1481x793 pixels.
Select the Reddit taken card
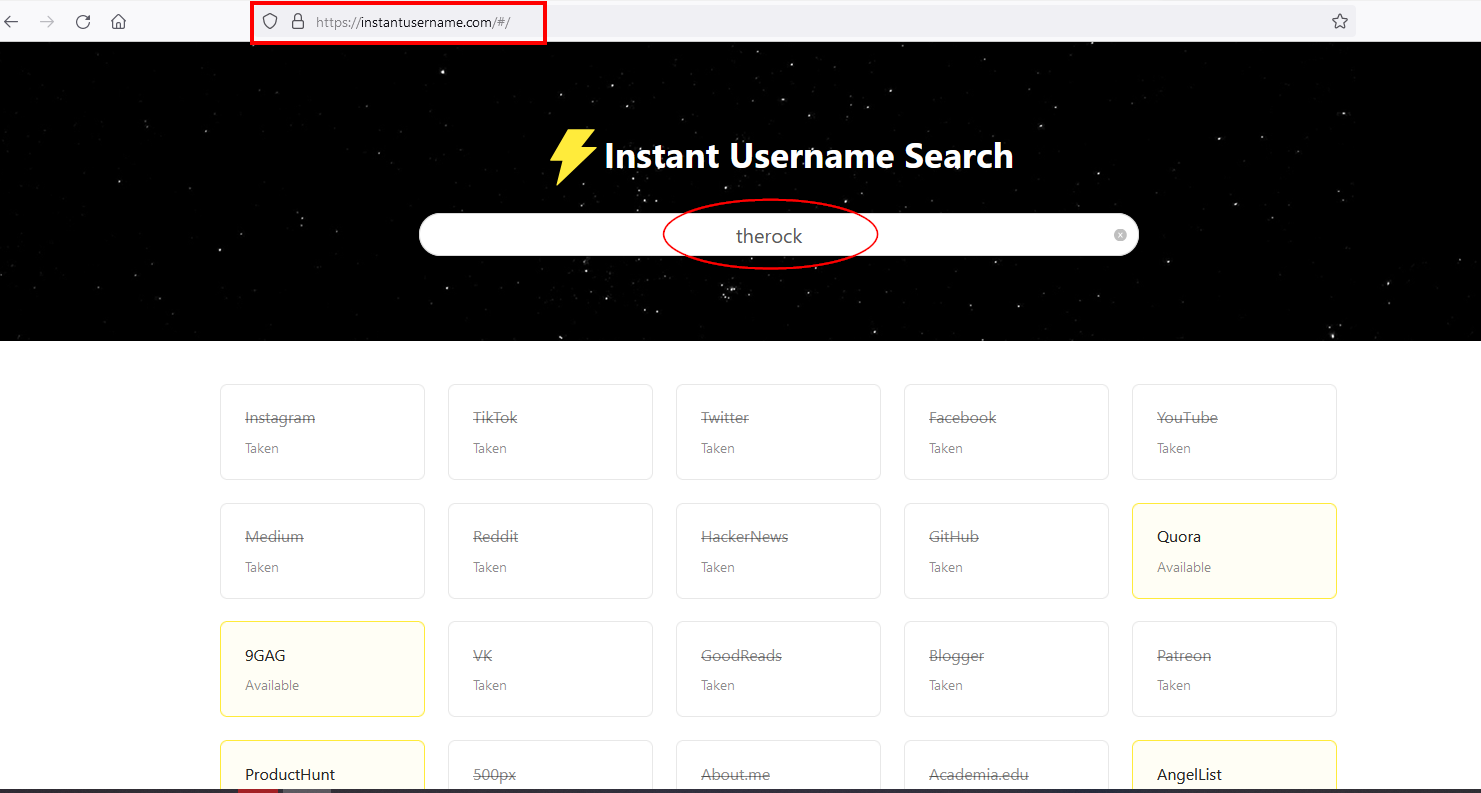[x=550, y=551]
